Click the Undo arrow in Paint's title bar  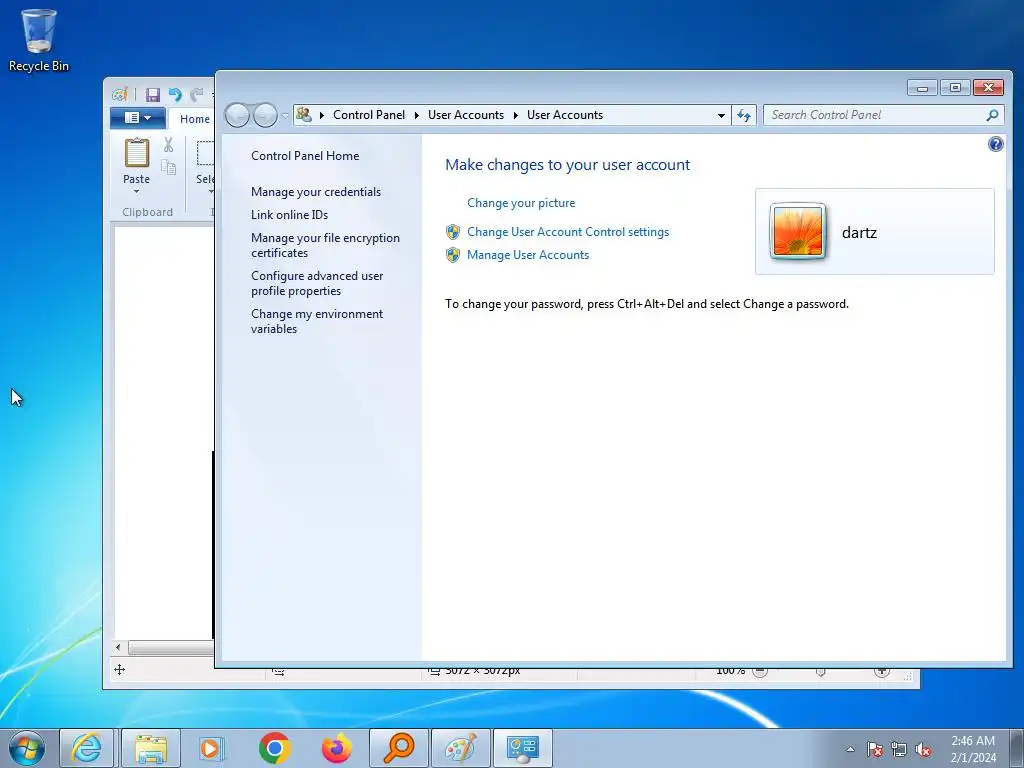pyautogui.click(x=174, y=95)
